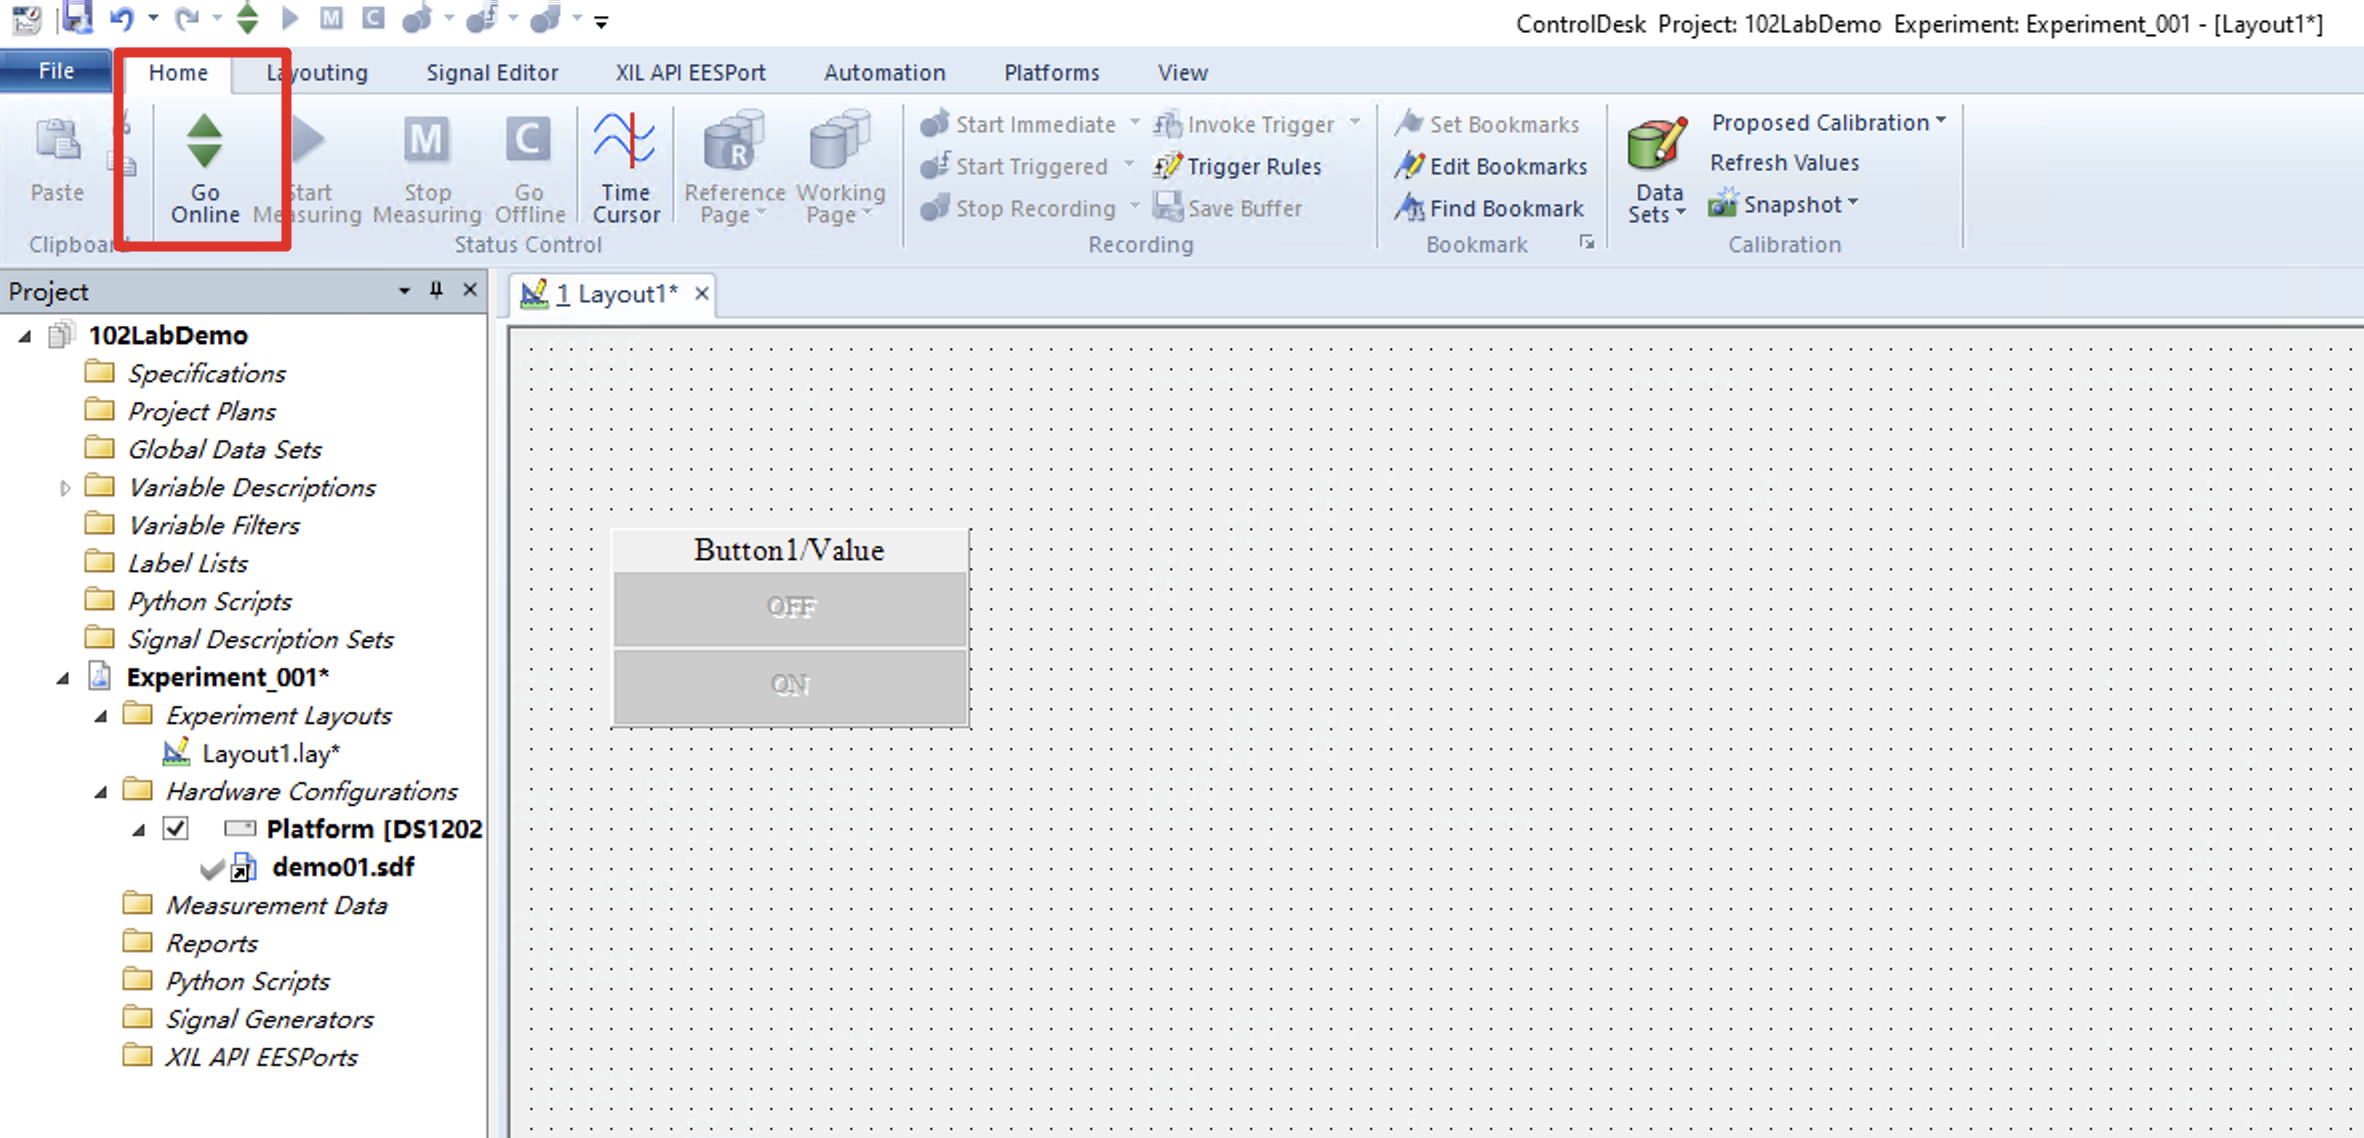Click Undo icon in quick access toolbar

[122, 18]
